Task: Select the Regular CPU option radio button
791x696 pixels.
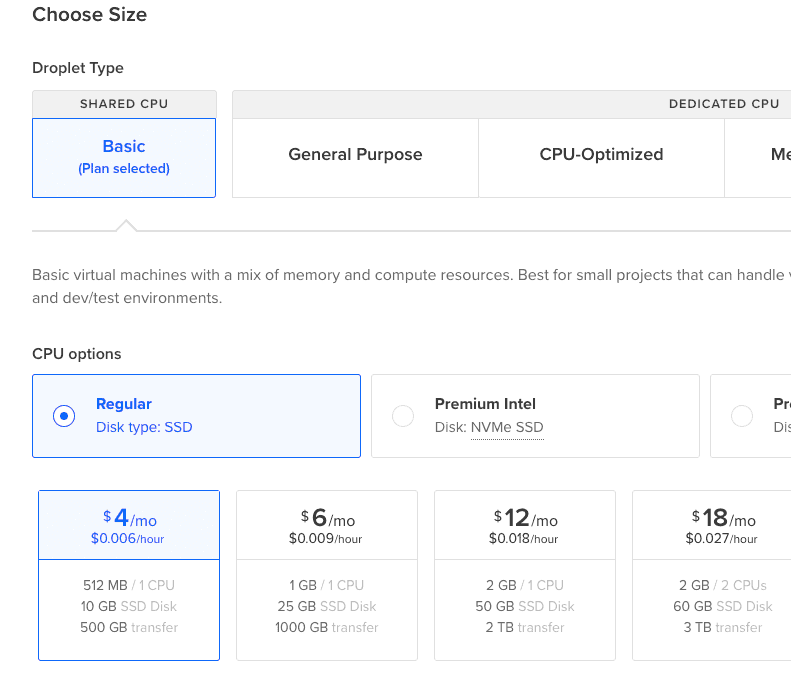Action: click(64, 416)
